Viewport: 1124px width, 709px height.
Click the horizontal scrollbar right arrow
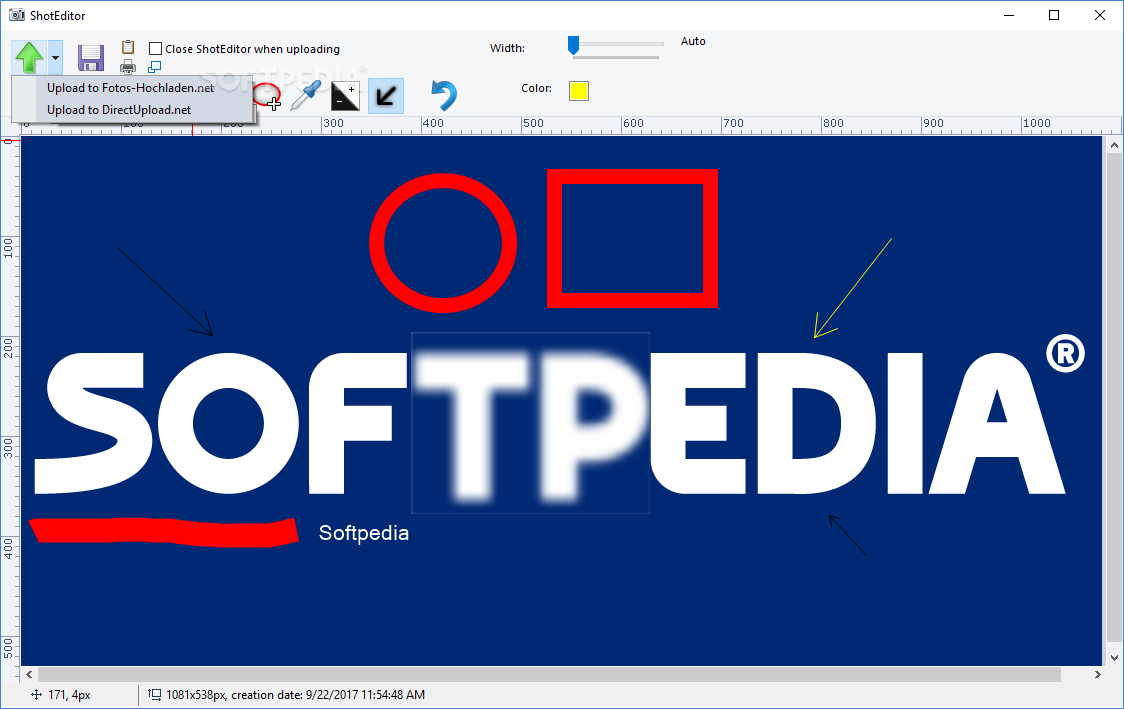point(1097,675)
